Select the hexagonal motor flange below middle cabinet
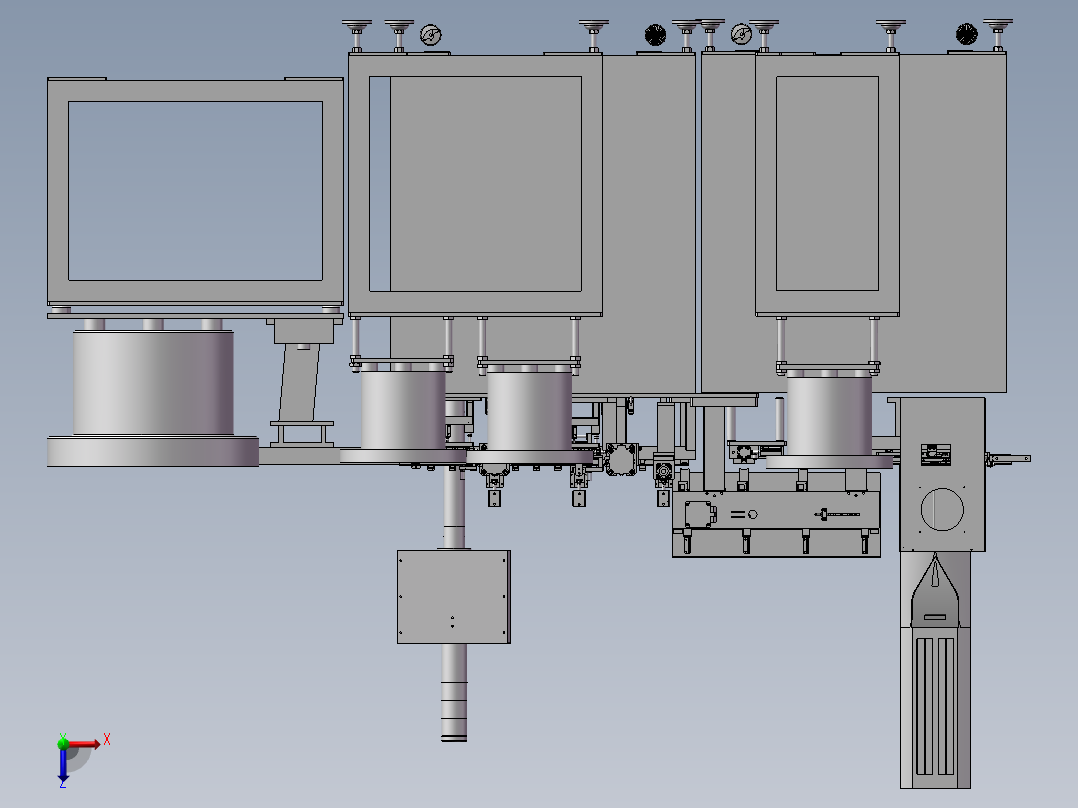 [x=622, y=459]
